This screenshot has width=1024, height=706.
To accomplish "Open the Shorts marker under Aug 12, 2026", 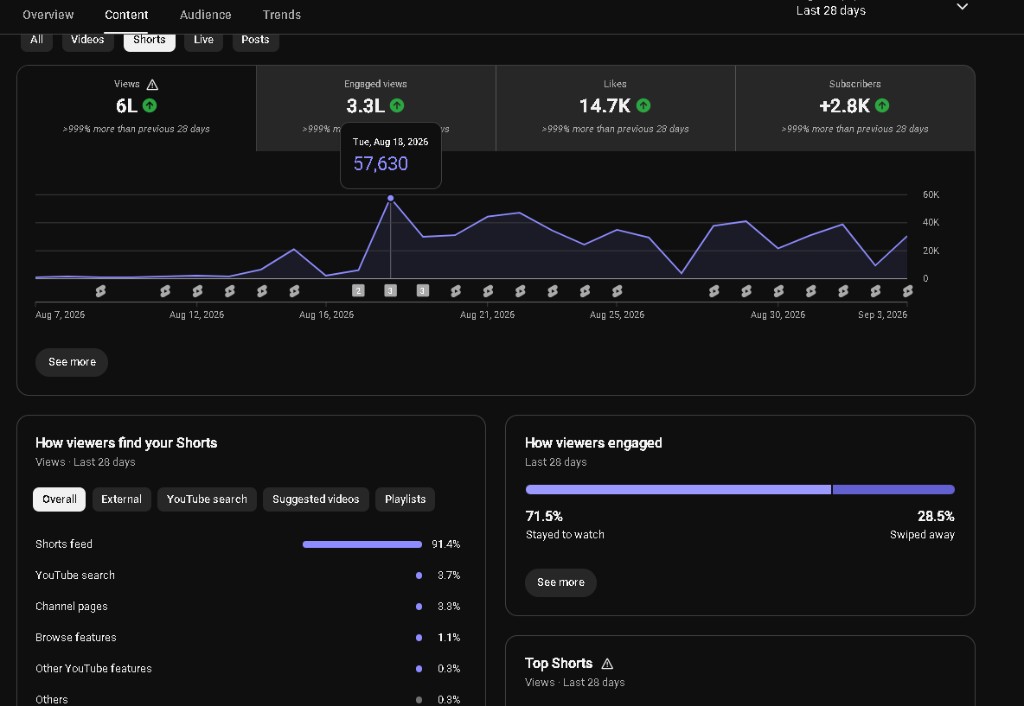I will click(x=197, y=291).
